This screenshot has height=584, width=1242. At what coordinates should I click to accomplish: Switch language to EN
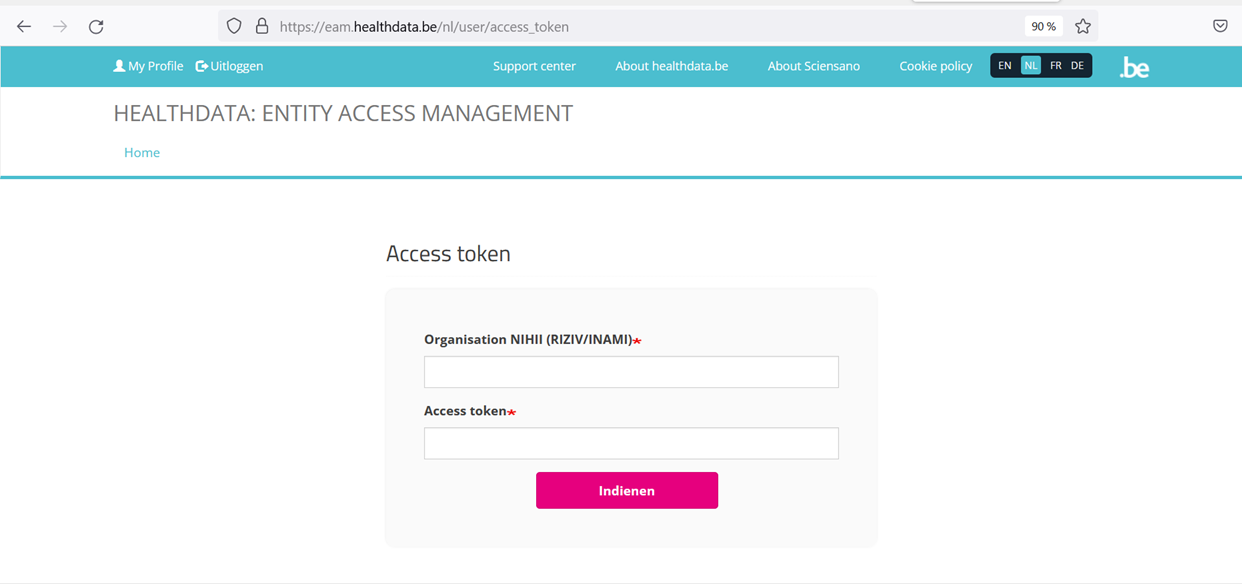pyautogui.click(x=1005, y=66)
